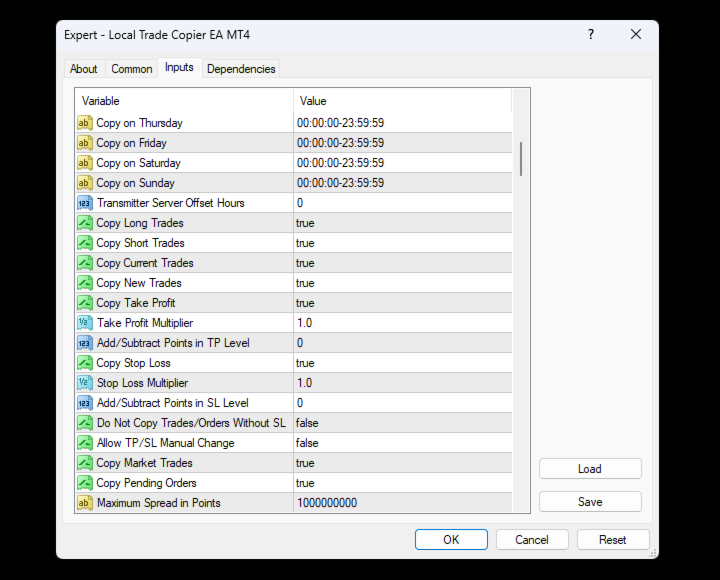
Task: Click Take Profit Multiplier value 1.0
Action: click(403, 323)
